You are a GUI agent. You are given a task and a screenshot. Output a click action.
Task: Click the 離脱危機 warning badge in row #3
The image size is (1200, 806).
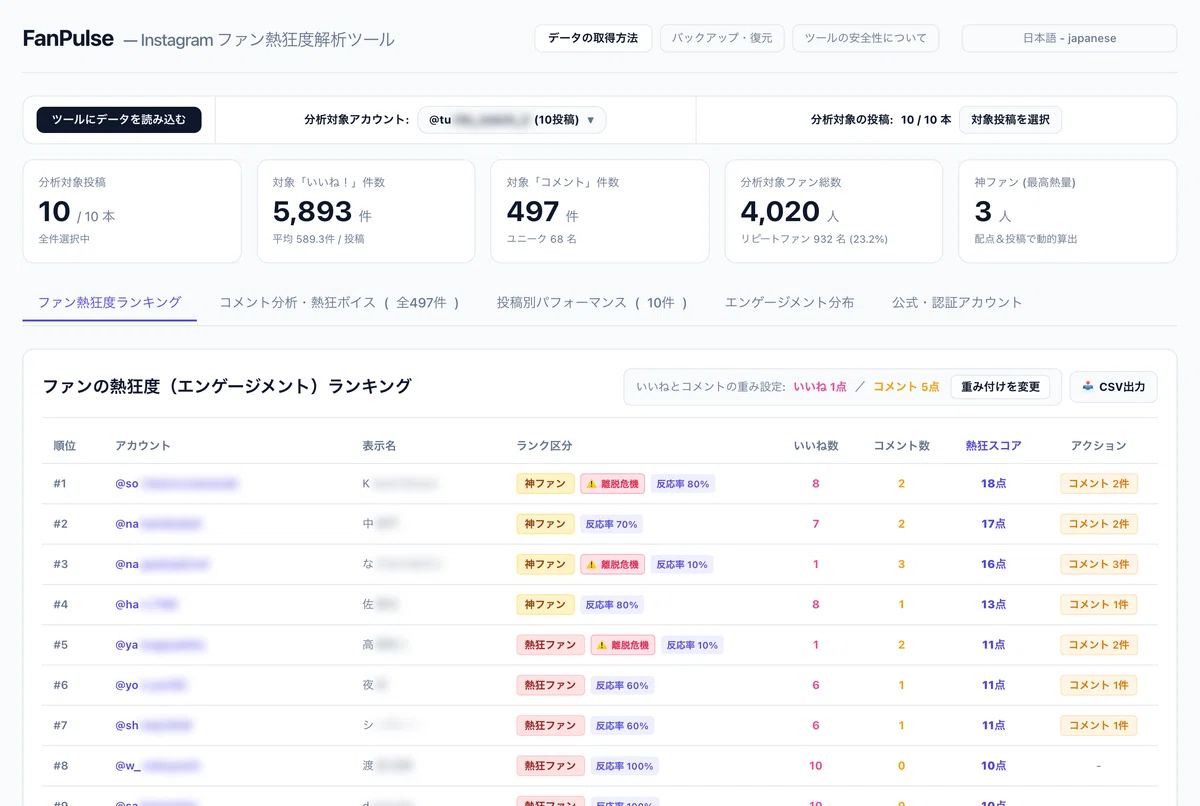612,564
